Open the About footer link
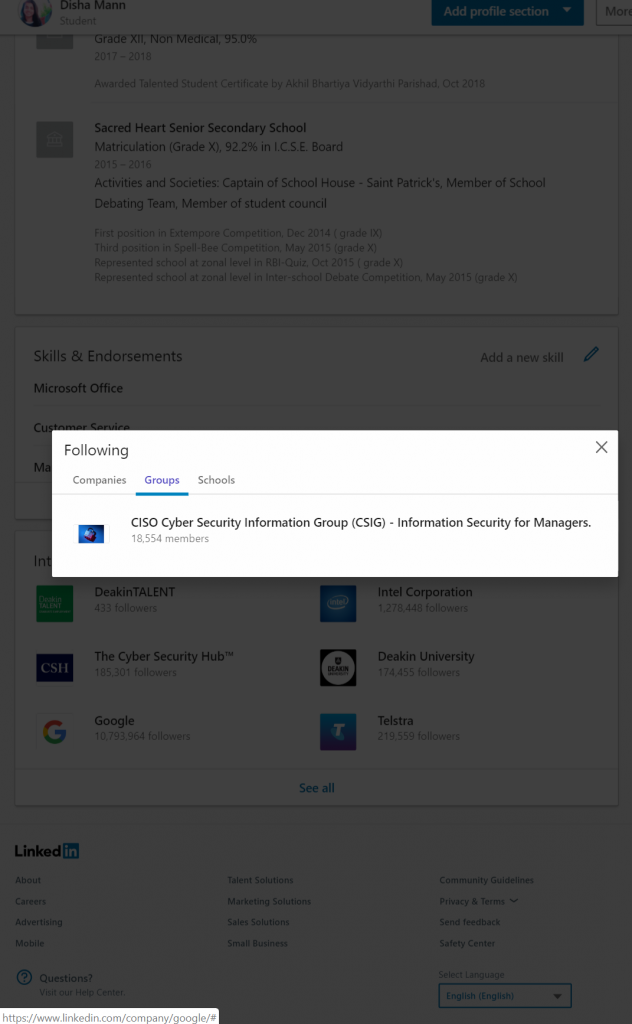 28,880
